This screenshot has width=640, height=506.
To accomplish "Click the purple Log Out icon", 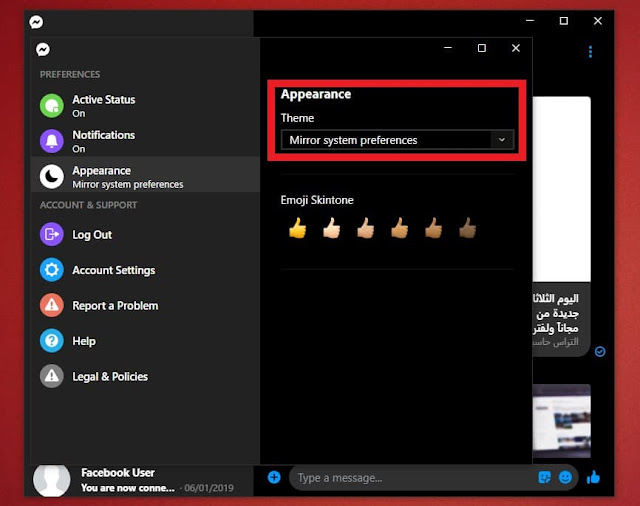I will (x=52, y=234).
